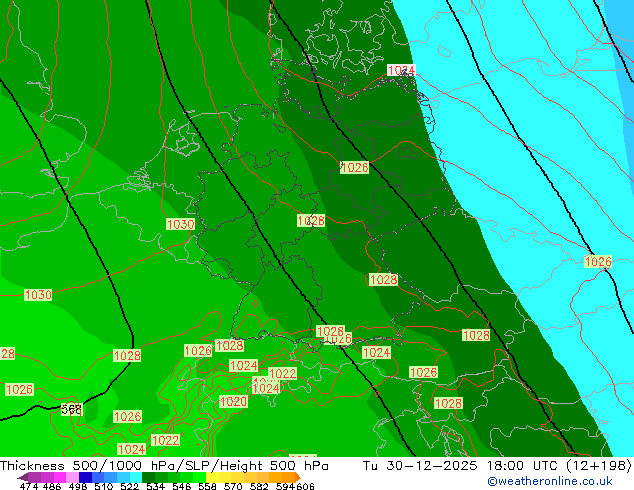Image resolution: width=634 pixels, height=490 pixels.
Task: Click the 570 legend value
Action: 233,486
